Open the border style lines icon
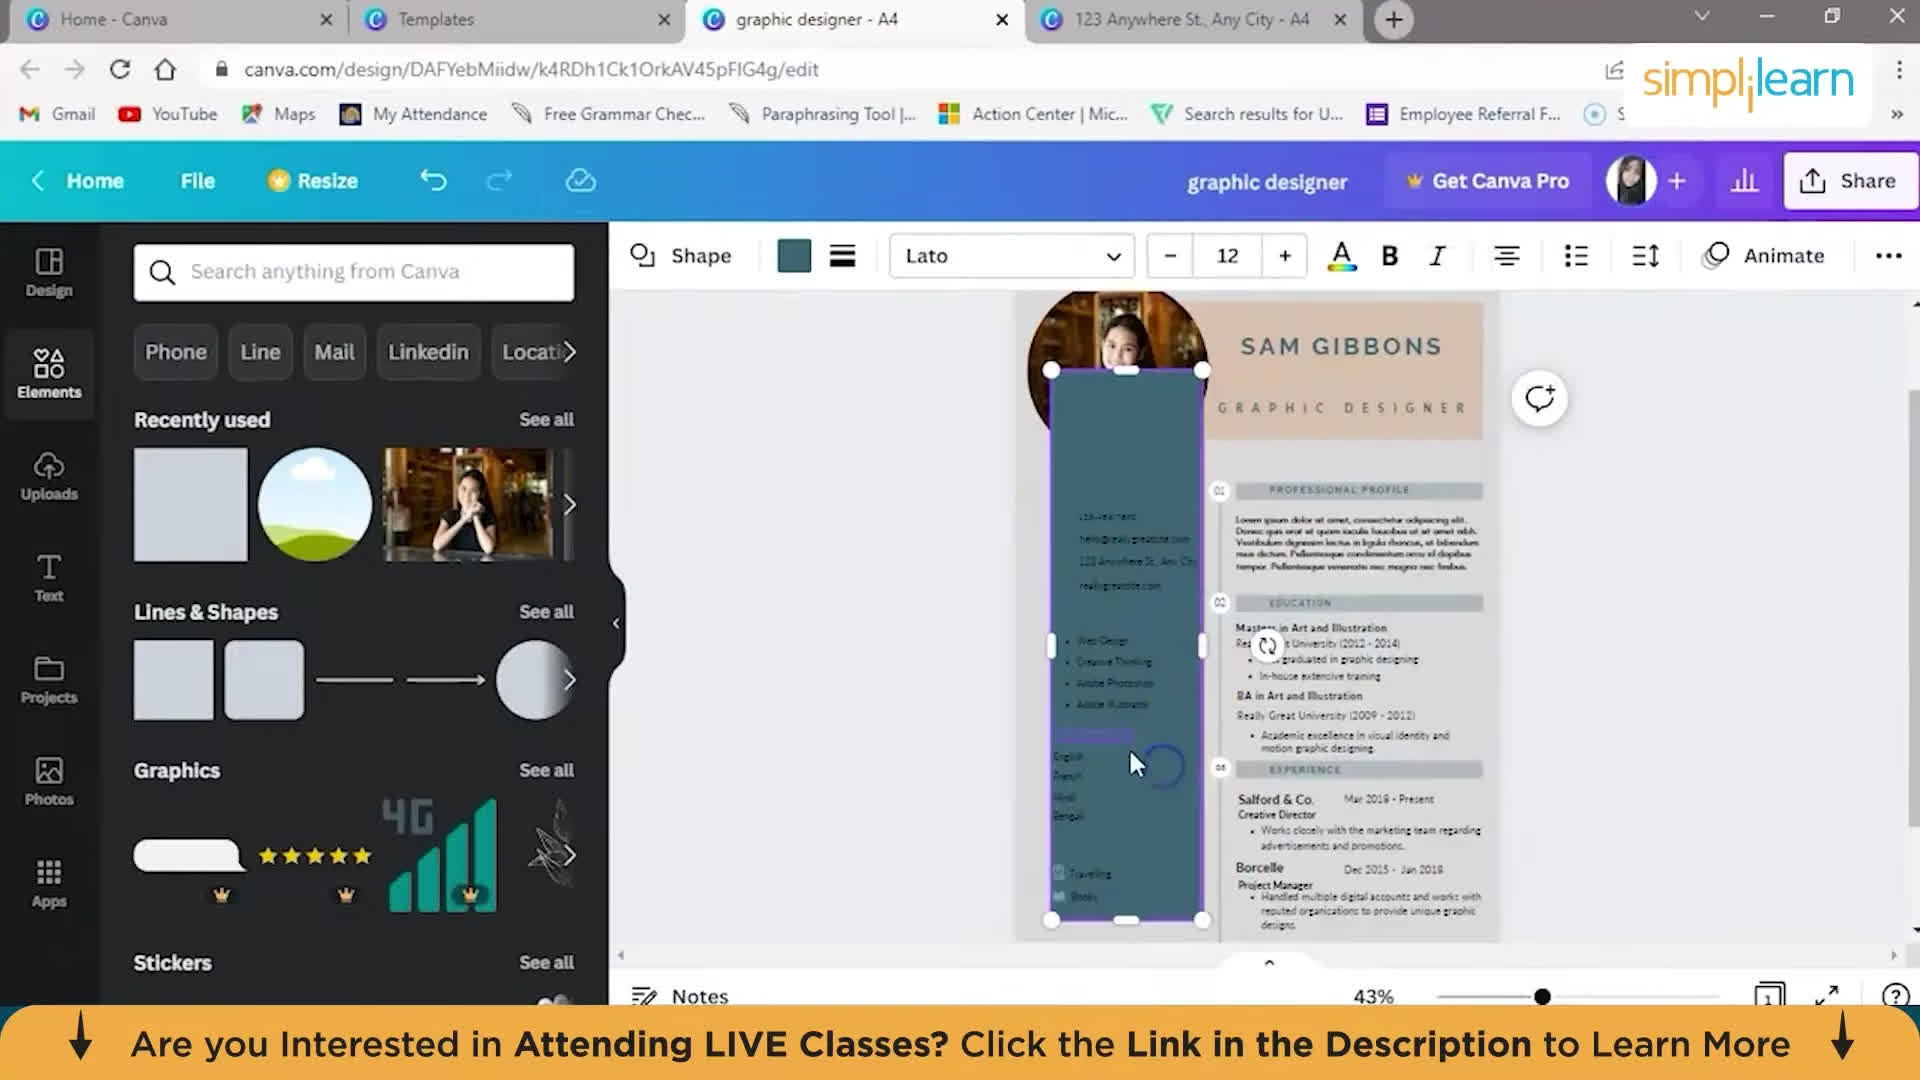The height and width of the screenshot is (1080, 1920). point(842,256)
